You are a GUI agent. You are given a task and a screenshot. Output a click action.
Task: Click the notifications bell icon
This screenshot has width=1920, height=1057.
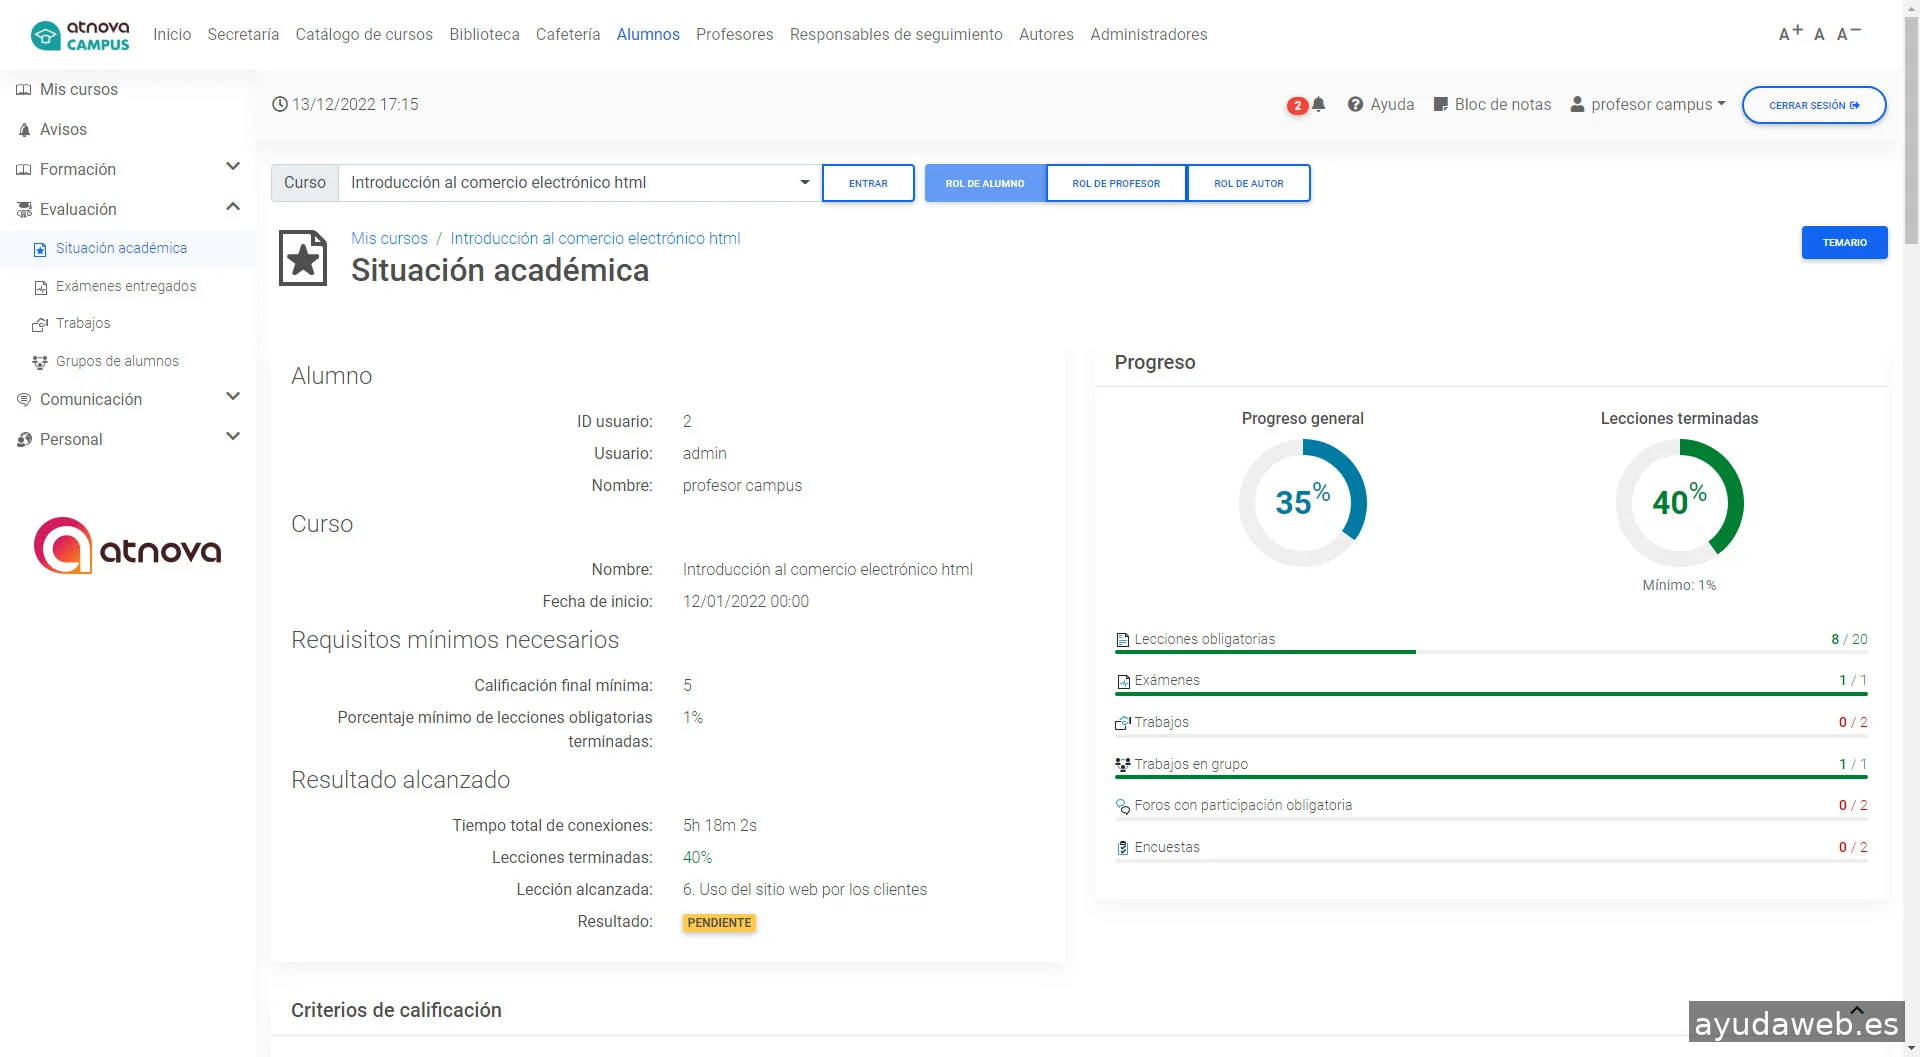pos(1318,104)
